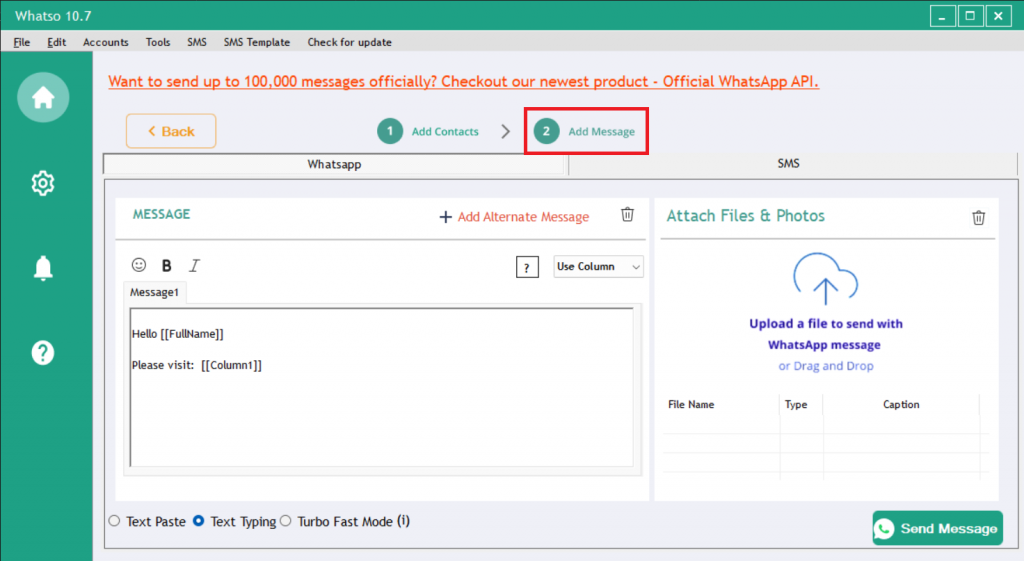Select the Message1 tab
Image resolution: width=1024 pixels, height=561 pixels.
point(154,292)
